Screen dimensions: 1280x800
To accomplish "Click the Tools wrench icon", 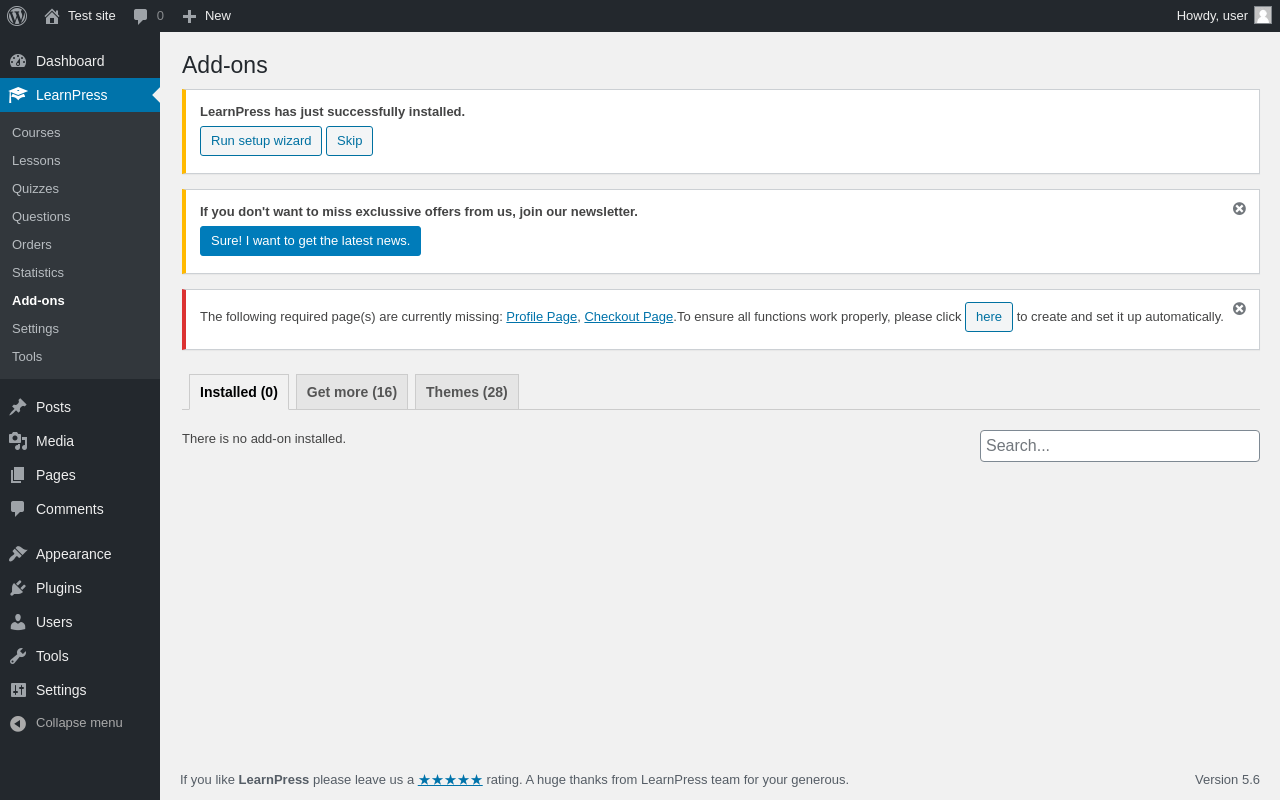I will click(x=18, y=656).
